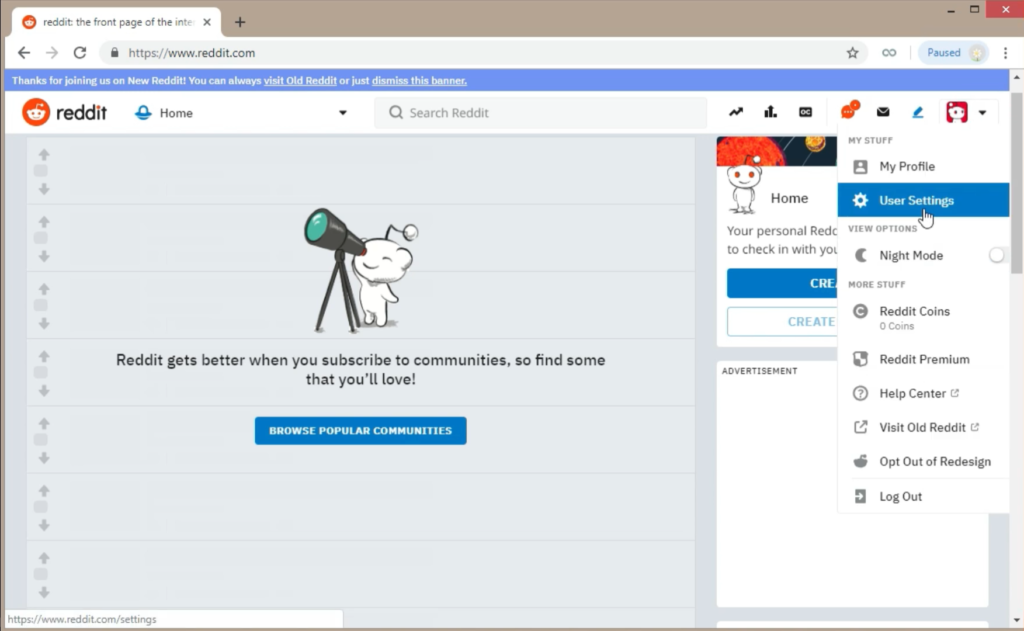The width and height of the screenshot is (1024, 631).
Task: Open the Chrome three-dot menu
Action: pos(1006,53)
